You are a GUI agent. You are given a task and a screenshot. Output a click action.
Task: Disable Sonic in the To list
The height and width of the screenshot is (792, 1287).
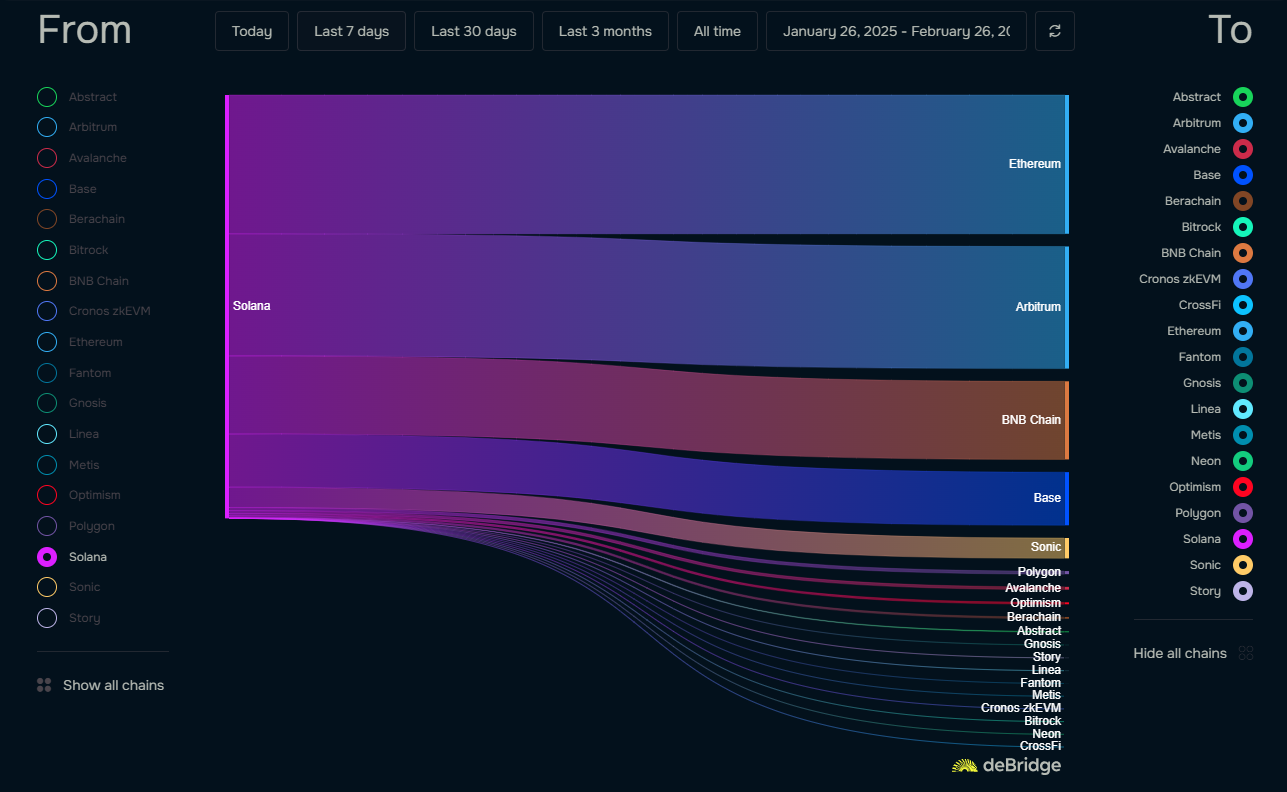tap(1243, 565)
